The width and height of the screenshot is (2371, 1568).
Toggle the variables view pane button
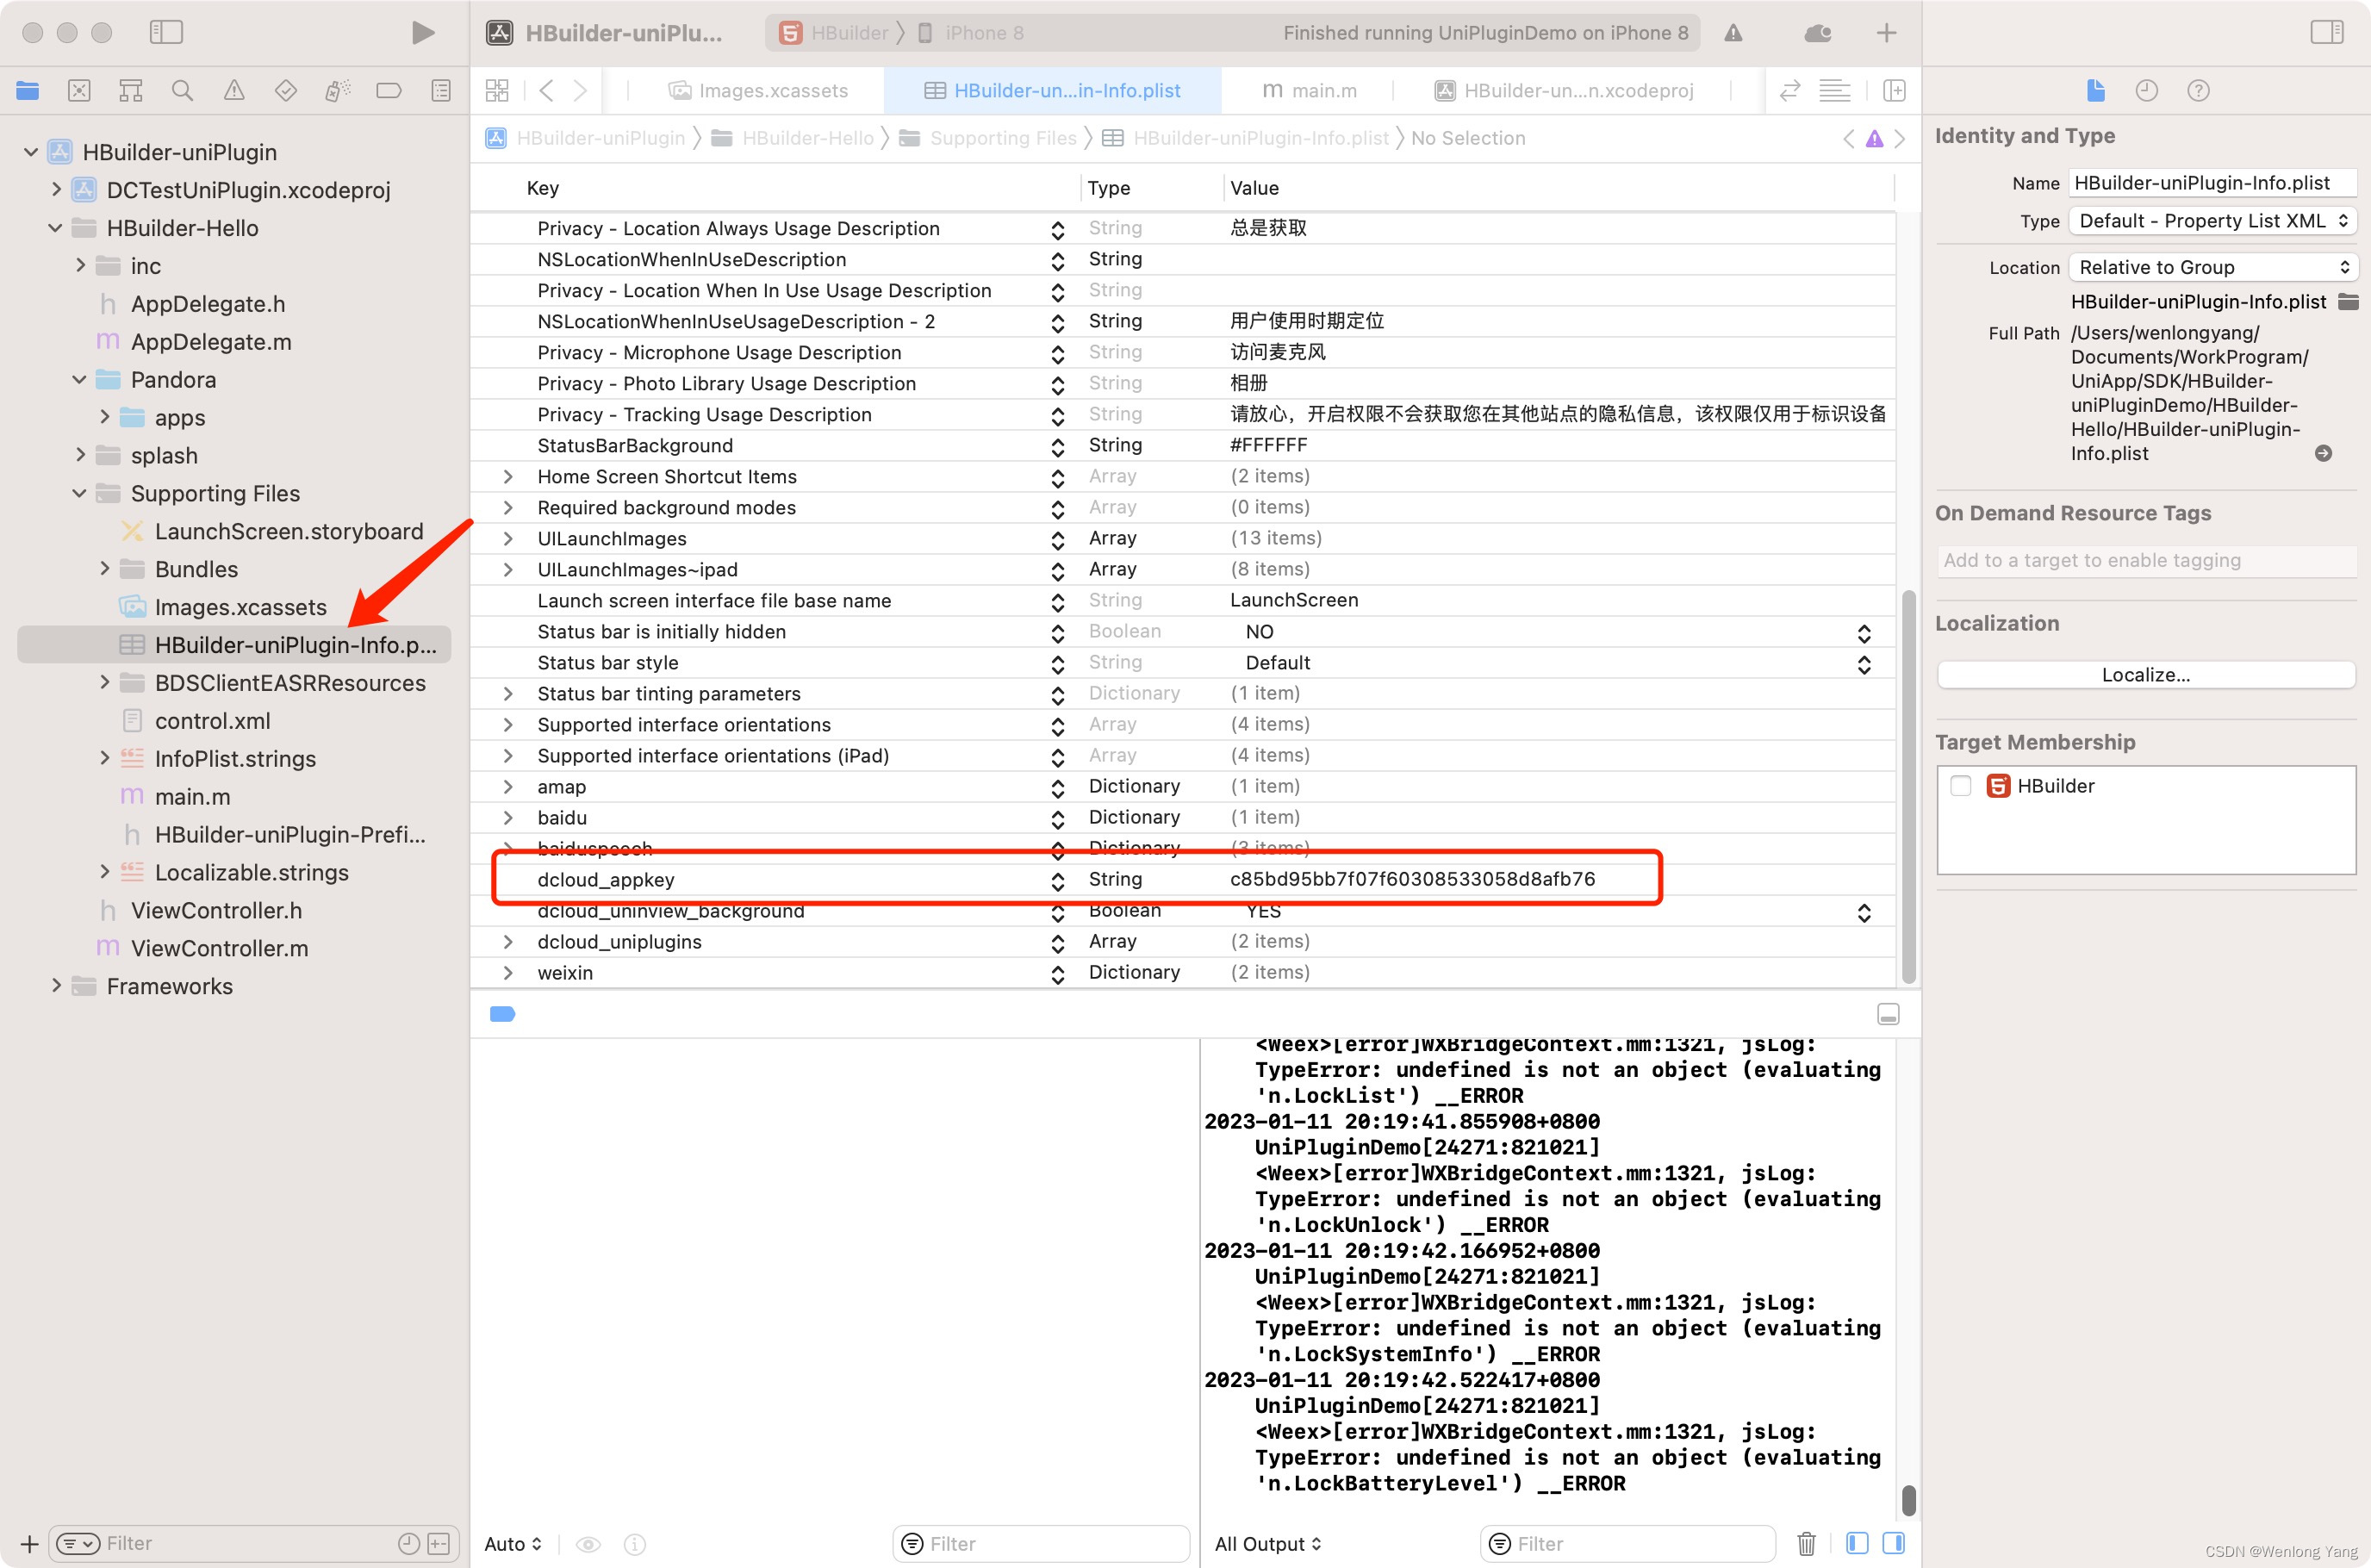(x=1857, y=1543)
